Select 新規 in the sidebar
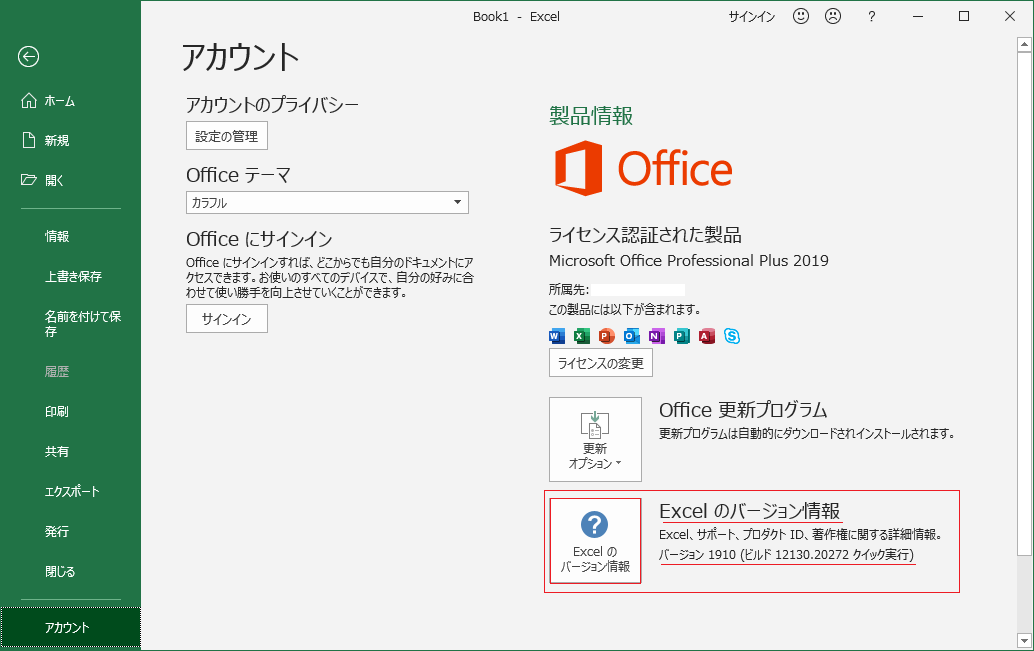The width and height of the screenshot is (1034, 651). [70, 140]
